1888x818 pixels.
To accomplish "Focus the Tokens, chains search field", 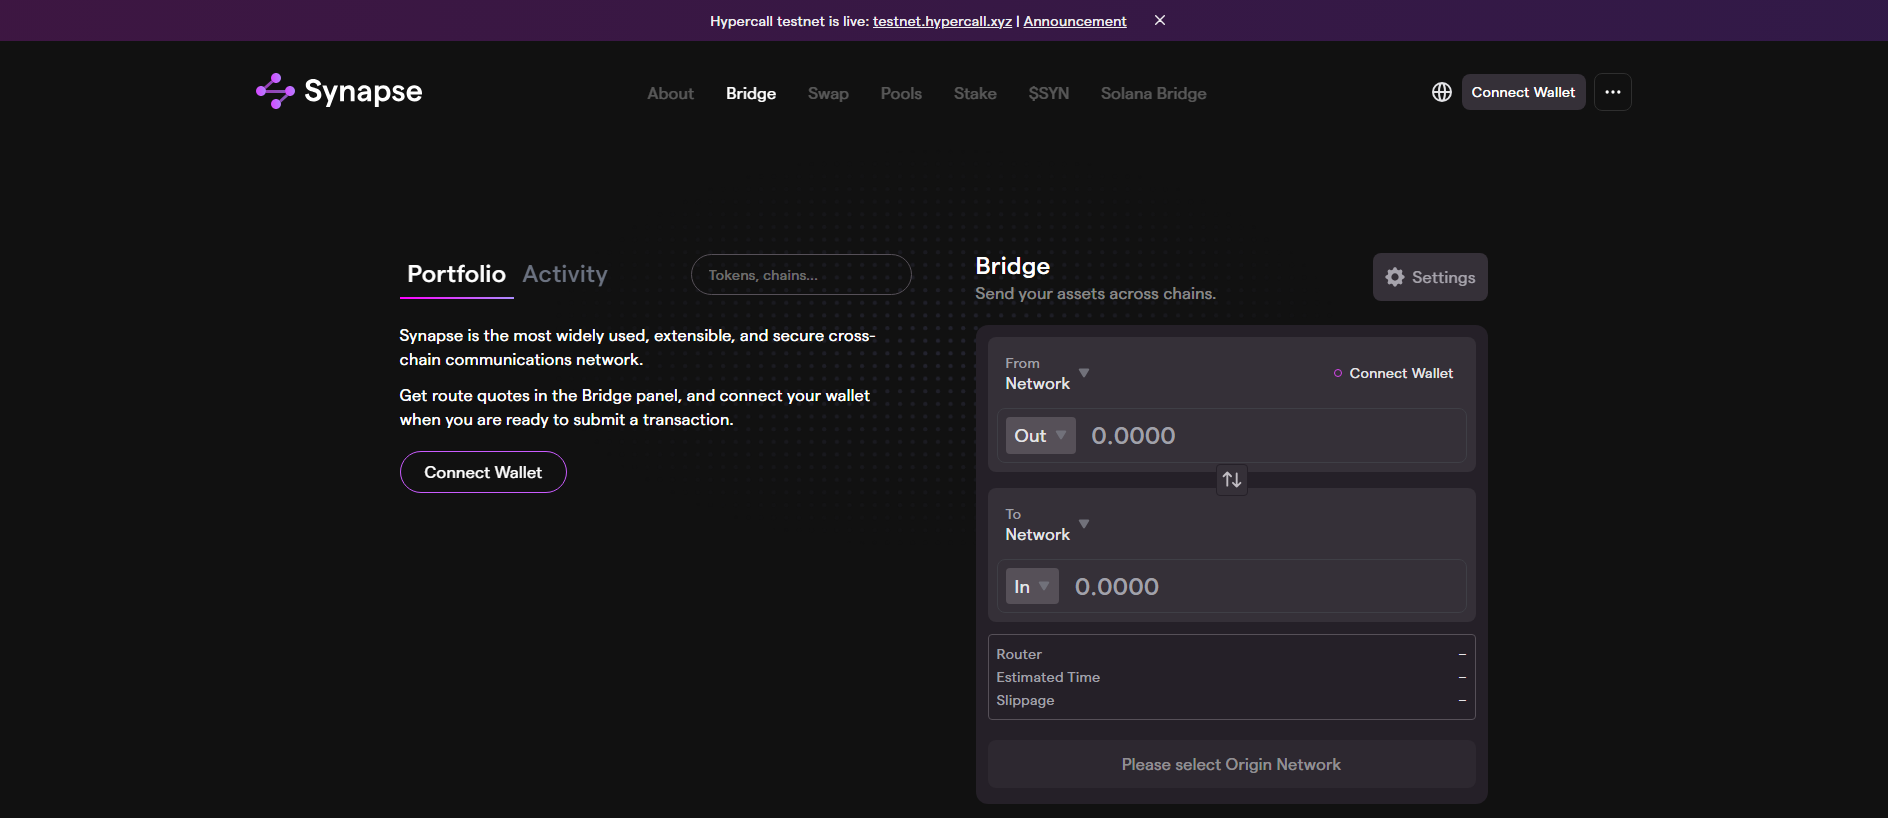I will tap(801, 275).
